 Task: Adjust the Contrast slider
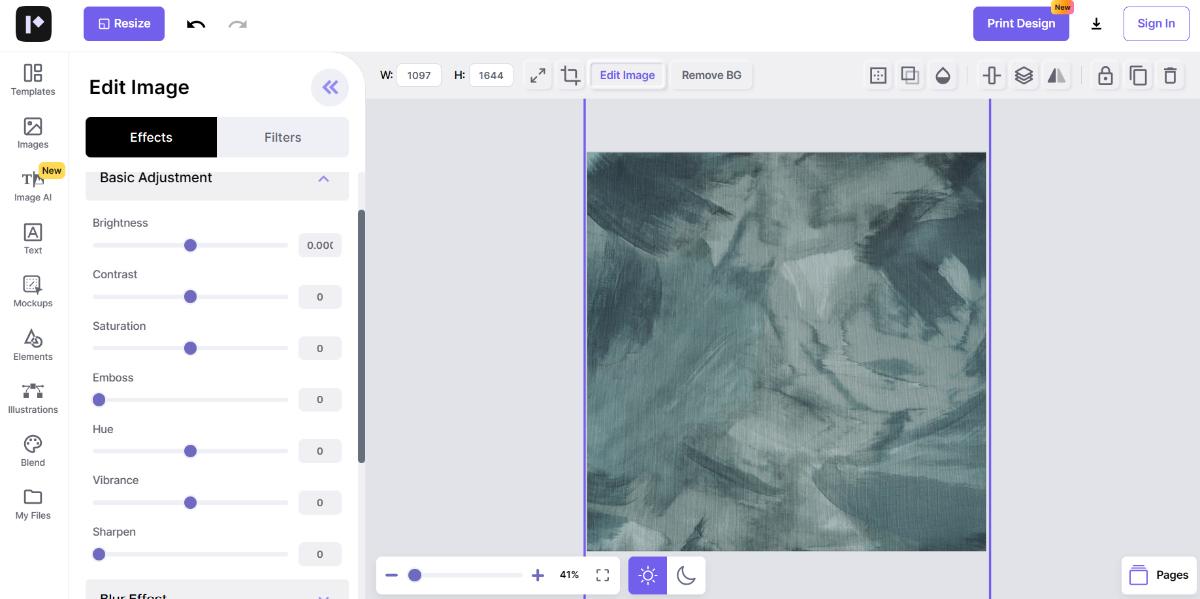click(x=190, y=296)
